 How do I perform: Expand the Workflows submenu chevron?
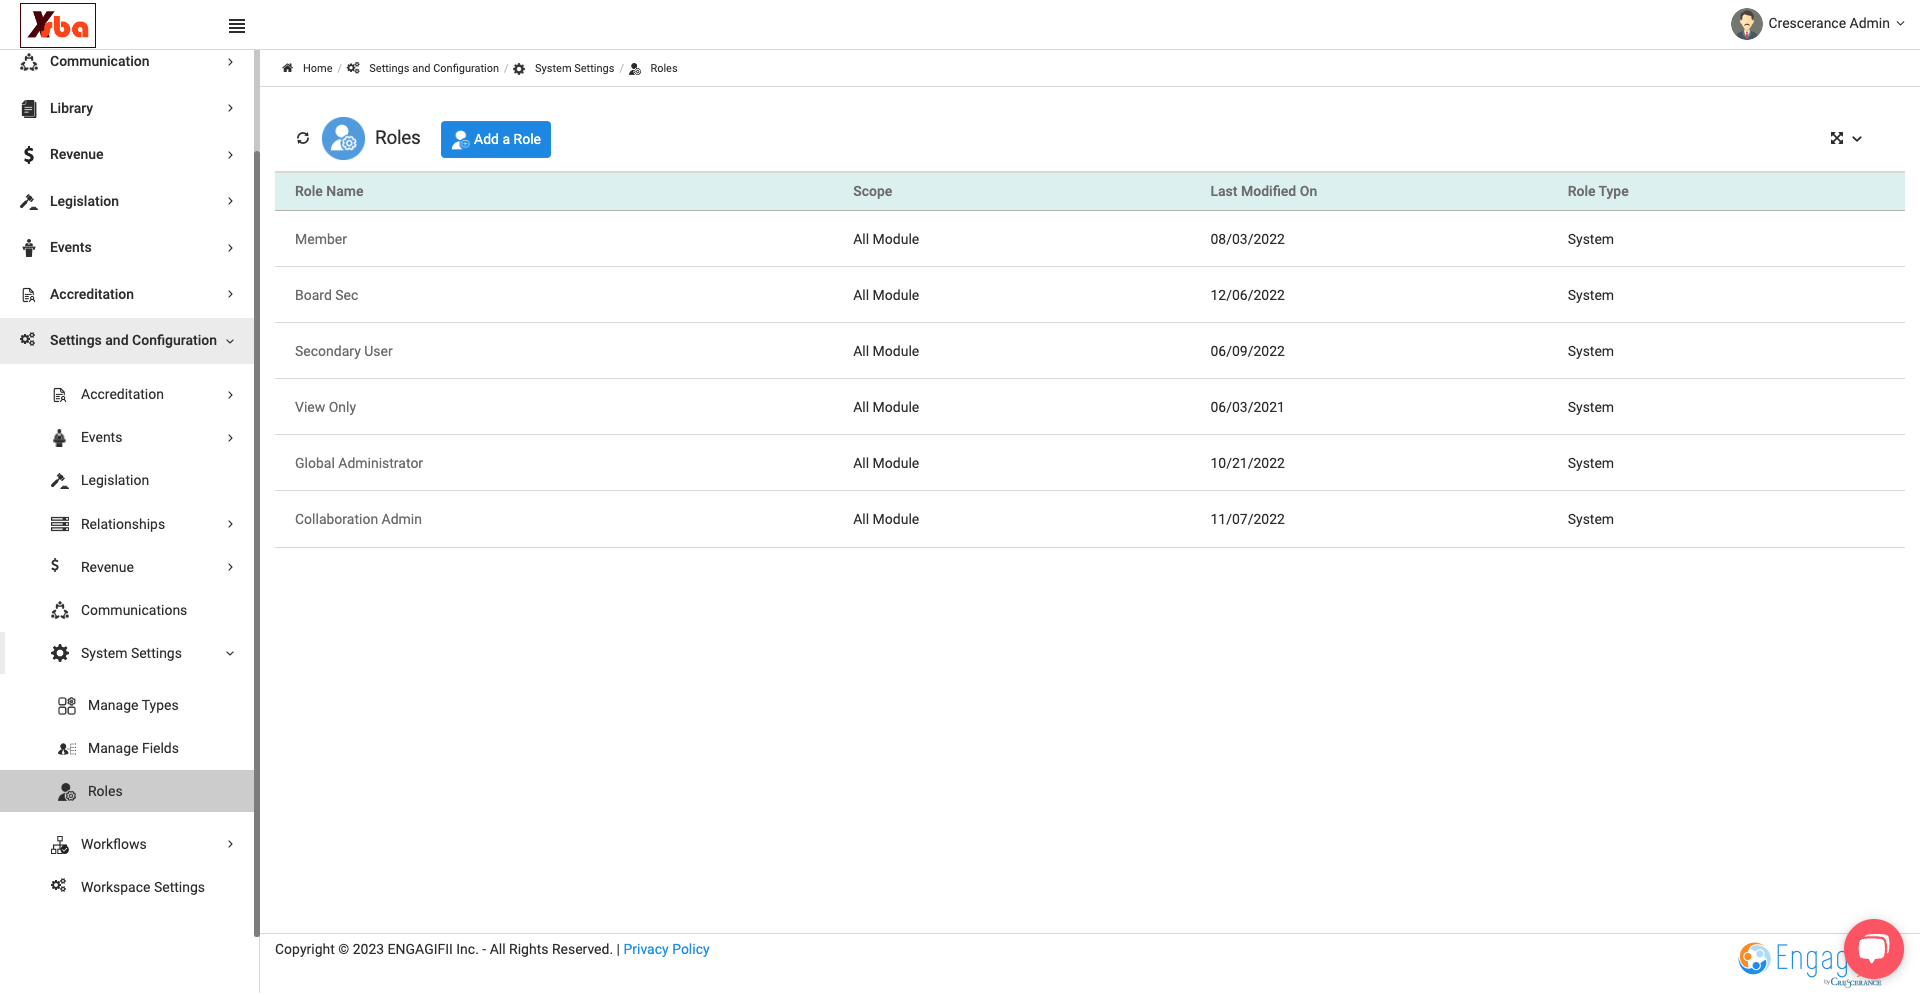click(230, 844)
